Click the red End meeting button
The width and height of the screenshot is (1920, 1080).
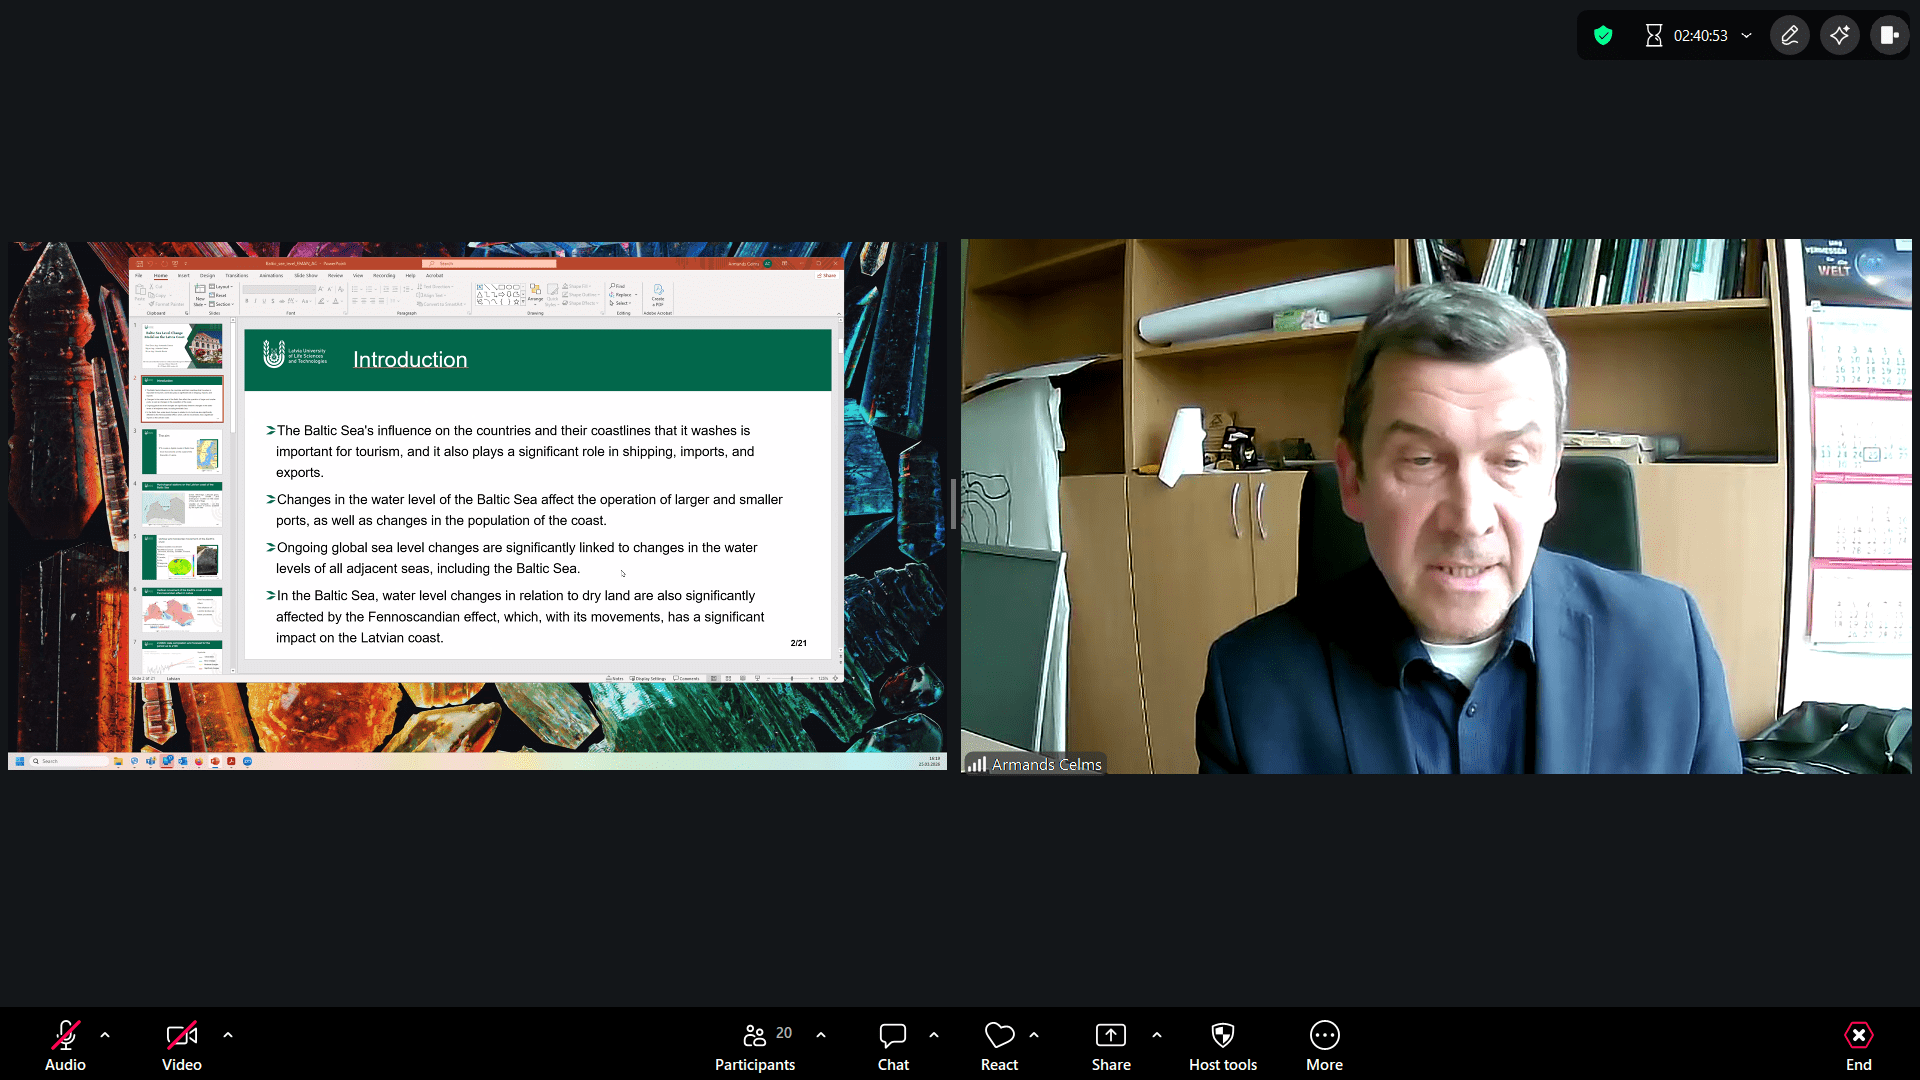coord(1858,1035)
